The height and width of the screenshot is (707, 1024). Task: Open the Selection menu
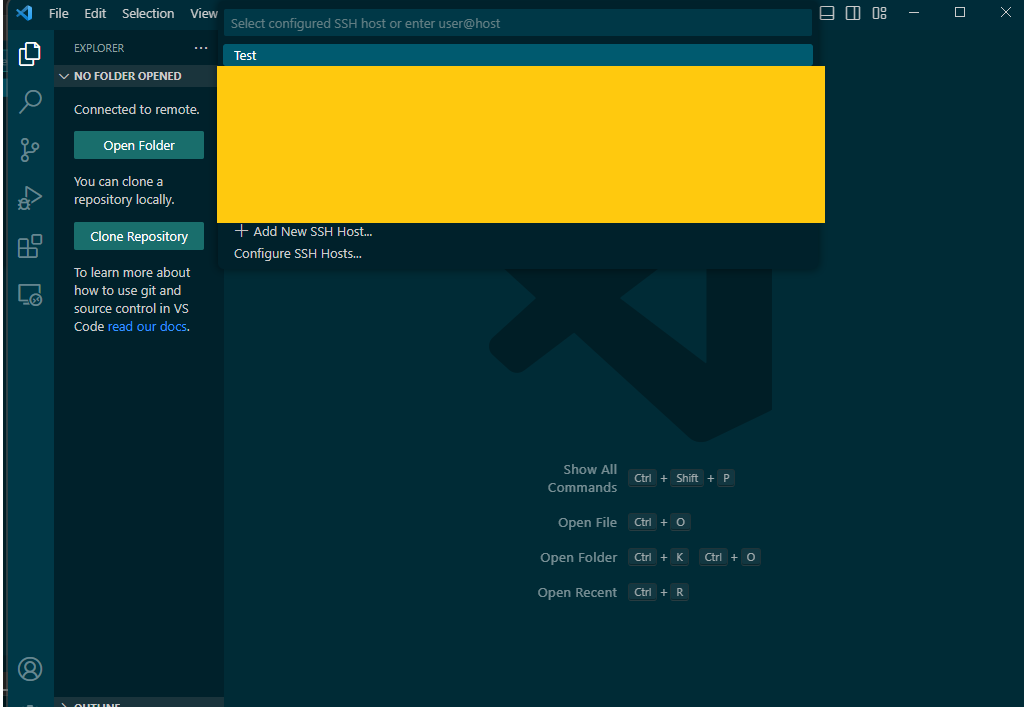point(148,13)
